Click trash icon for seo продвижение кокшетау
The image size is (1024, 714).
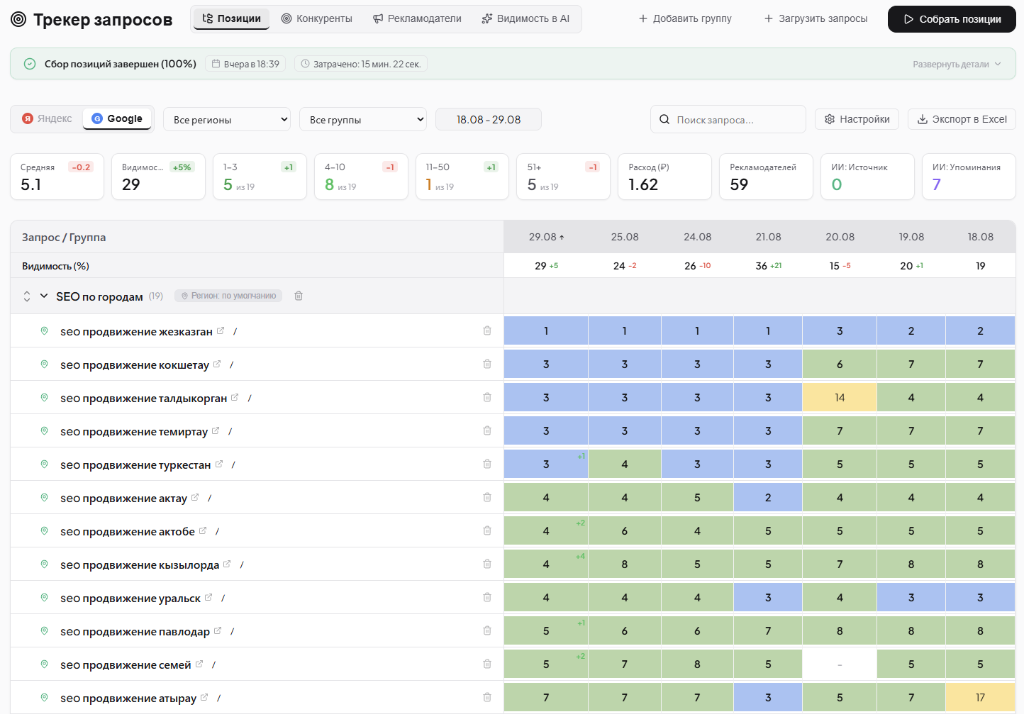tap(487, 364)
